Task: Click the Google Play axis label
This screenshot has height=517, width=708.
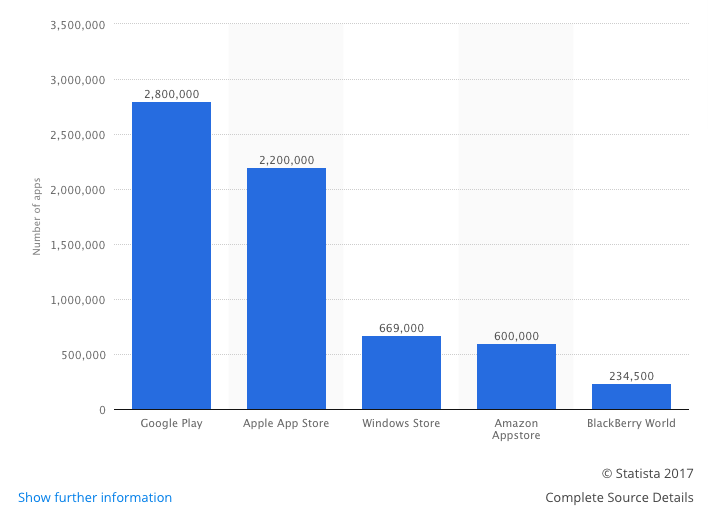Action: [x=171, y=423]
